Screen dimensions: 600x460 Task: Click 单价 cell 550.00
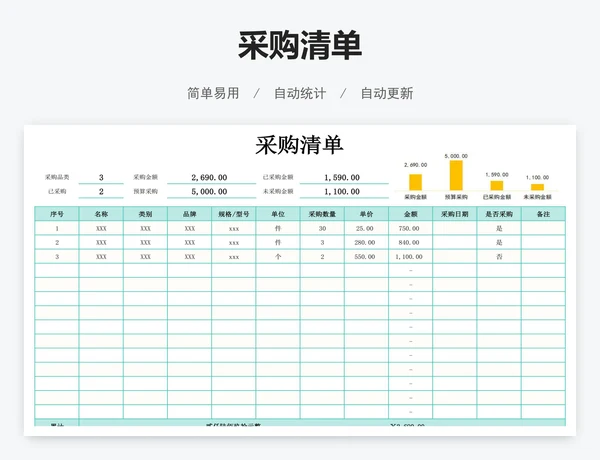366,256
